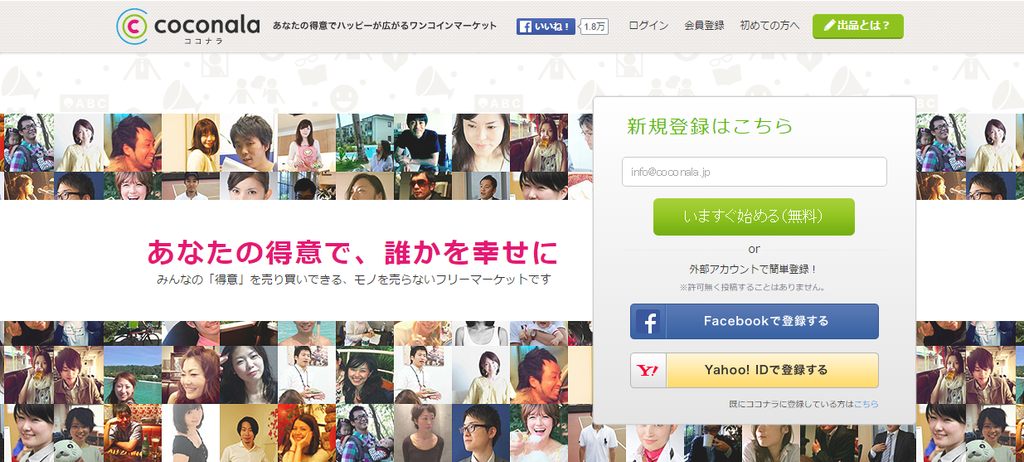Click the あなたの得意で、誰かを幸せに headline

(x=353, y=252)
